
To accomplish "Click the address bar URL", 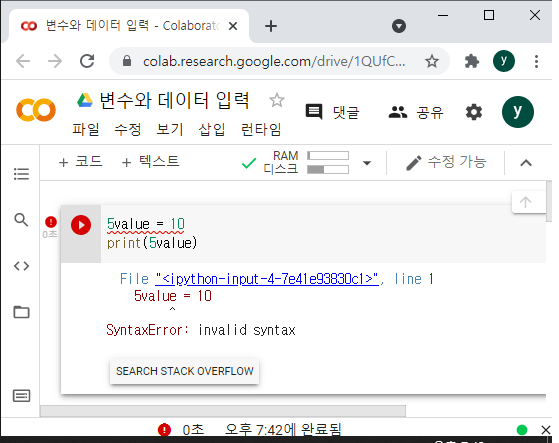I will point(274,61).
